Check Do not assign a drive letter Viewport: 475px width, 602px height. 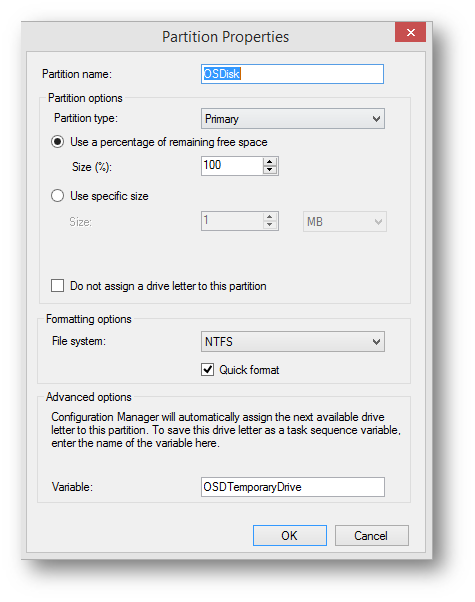click(58, 286)
